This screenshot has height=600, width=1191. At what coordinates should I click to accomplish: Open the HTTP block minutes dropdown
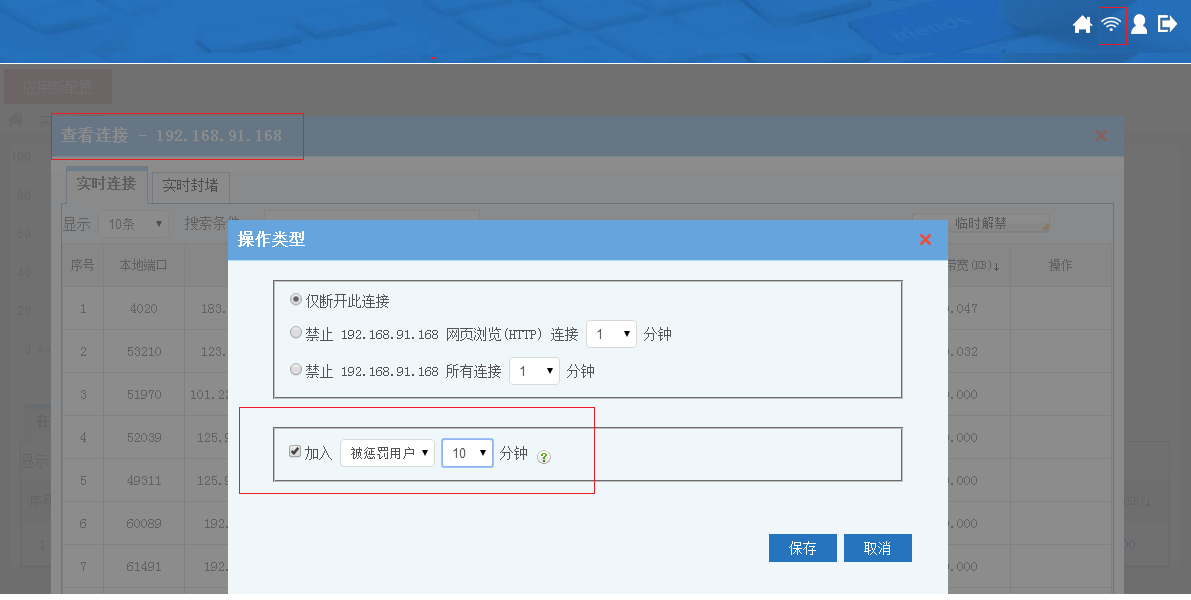(611, 334)
